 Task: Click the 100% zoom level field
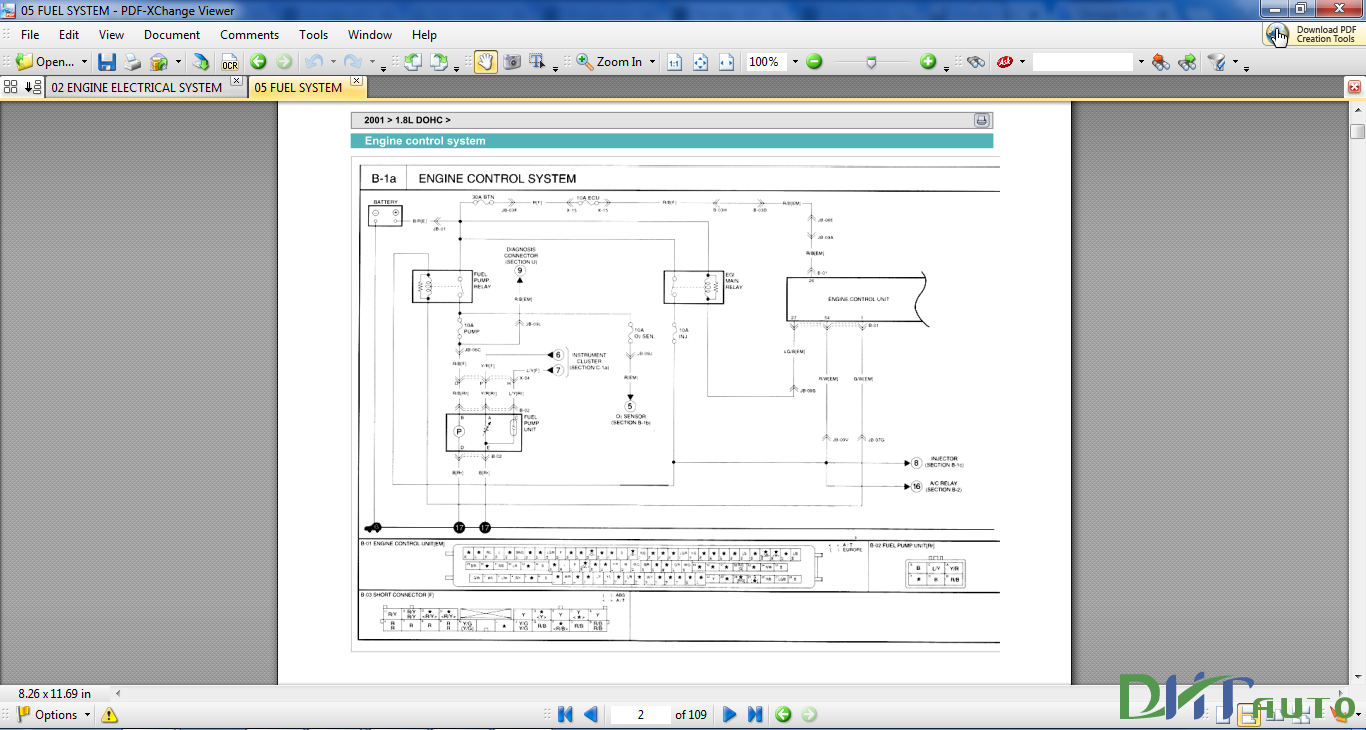tap(766, 62)
